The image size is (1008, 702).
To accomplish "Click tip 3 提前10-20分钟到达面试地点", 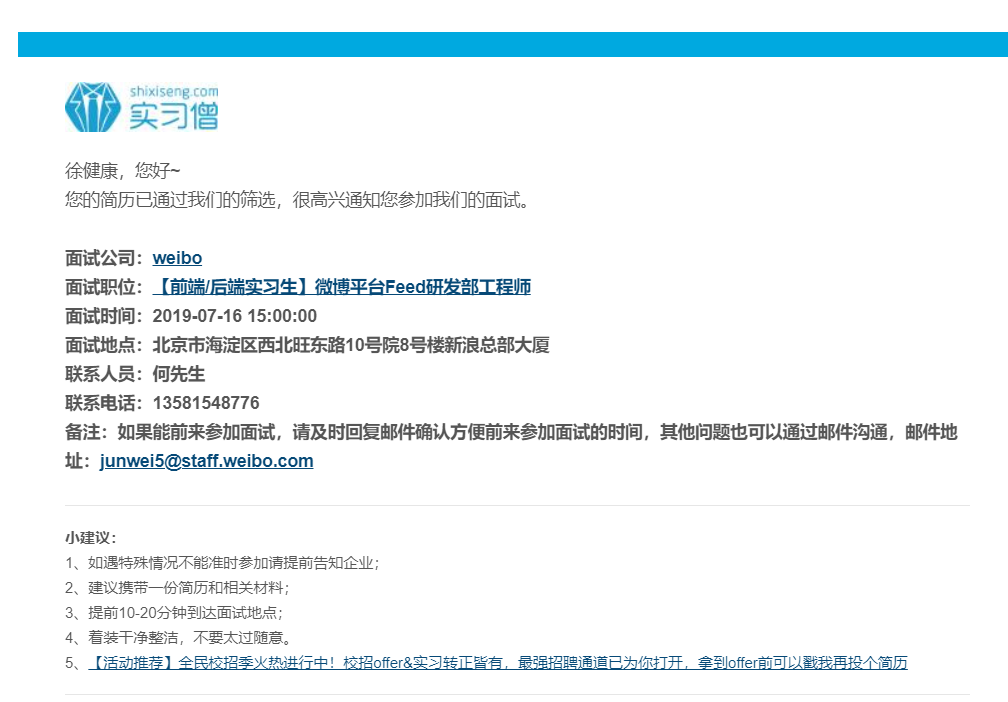I will point(174,613).
